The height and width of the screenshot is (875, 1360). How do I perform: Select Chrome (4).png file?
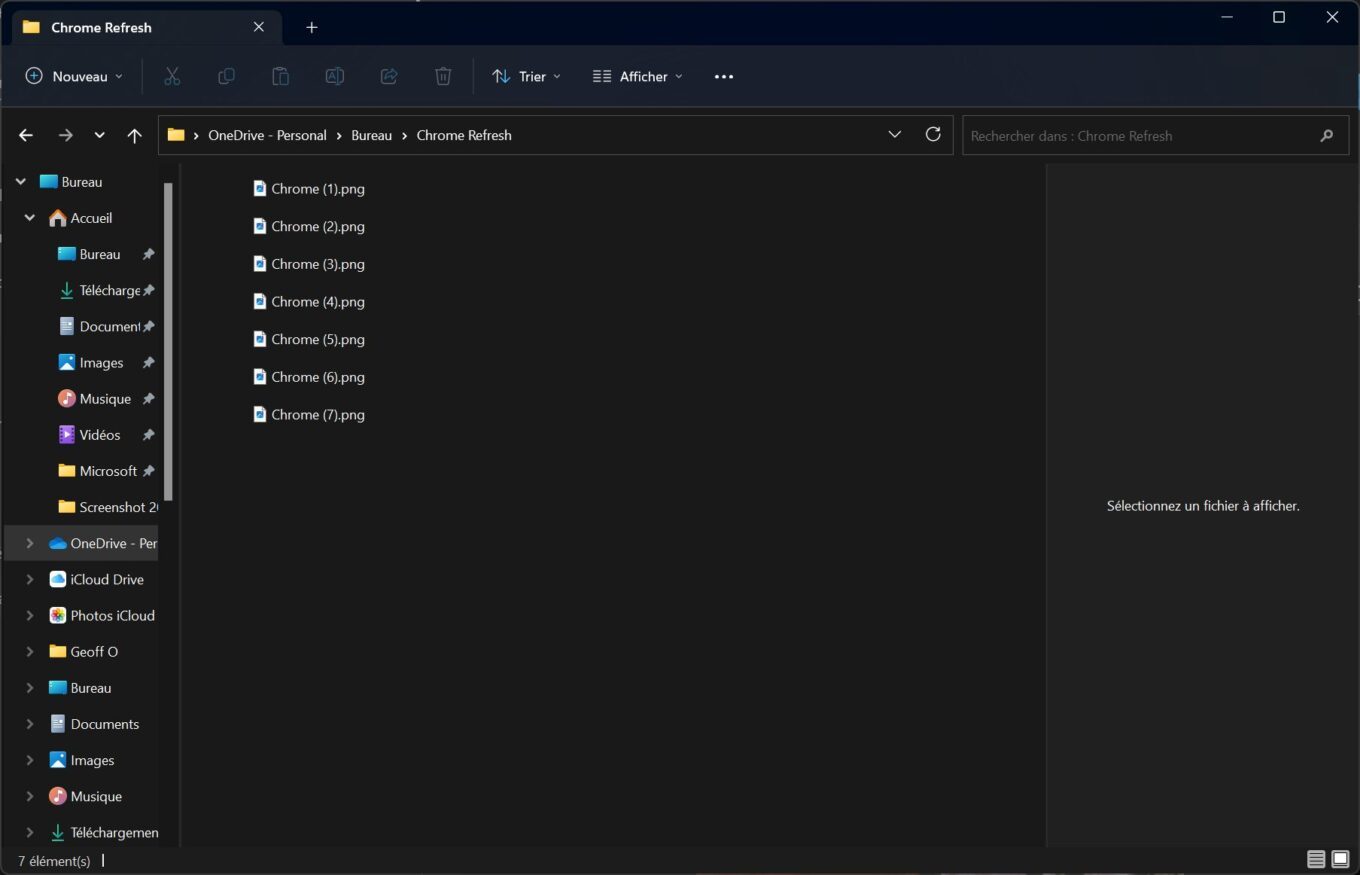(x=309, y=301)
